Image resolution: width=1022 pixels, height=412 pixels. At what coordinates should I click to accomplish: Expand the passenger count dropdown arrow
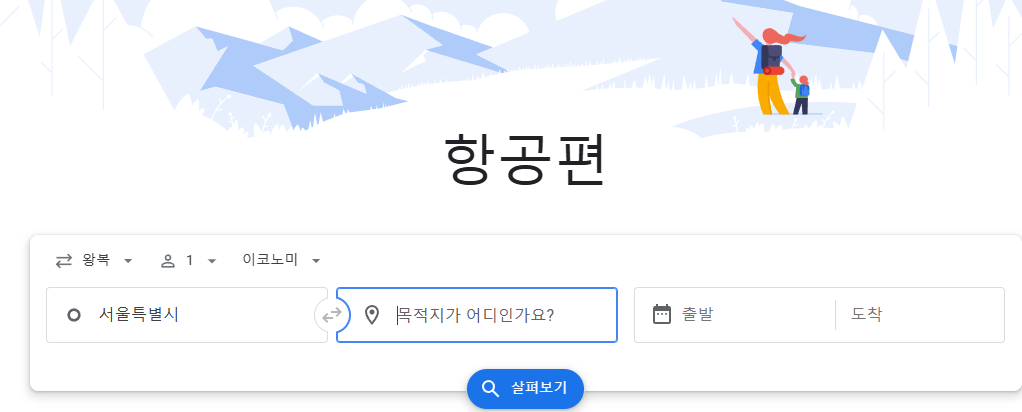pyautogui.click(x=211, y=261)
